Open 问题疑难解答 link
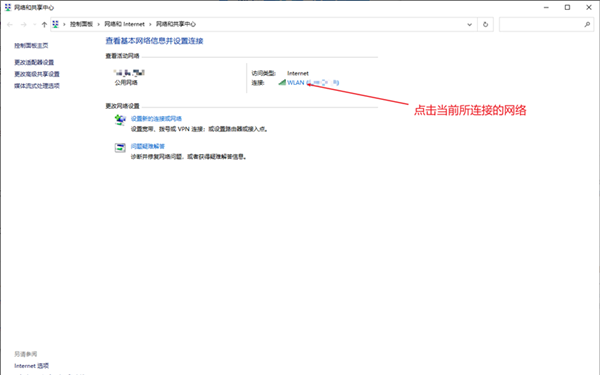The width and height of the screenshot is (603, 375). pos(148,146)
